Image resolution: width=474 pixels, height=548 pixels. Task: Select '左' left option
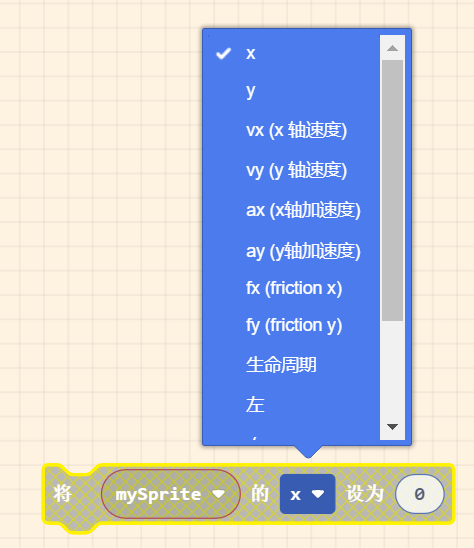[x=291, y=405]
